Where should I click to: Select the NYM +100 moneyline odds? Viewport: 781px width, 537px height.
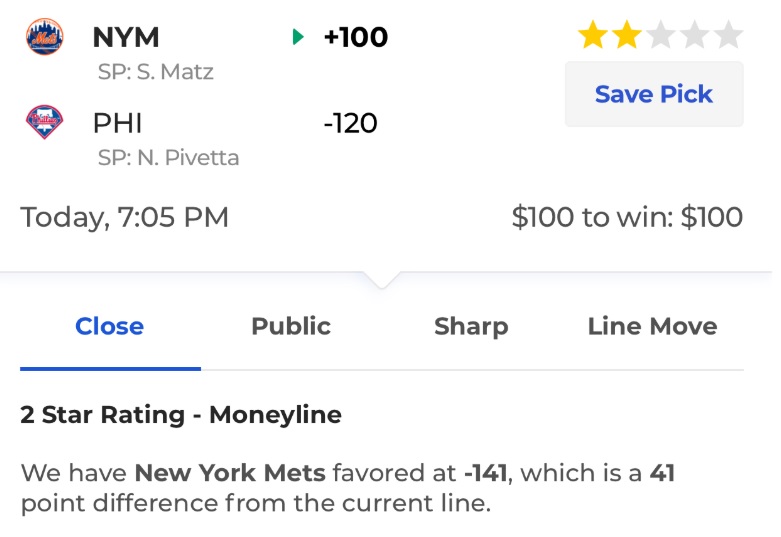(x=356, y=37)
